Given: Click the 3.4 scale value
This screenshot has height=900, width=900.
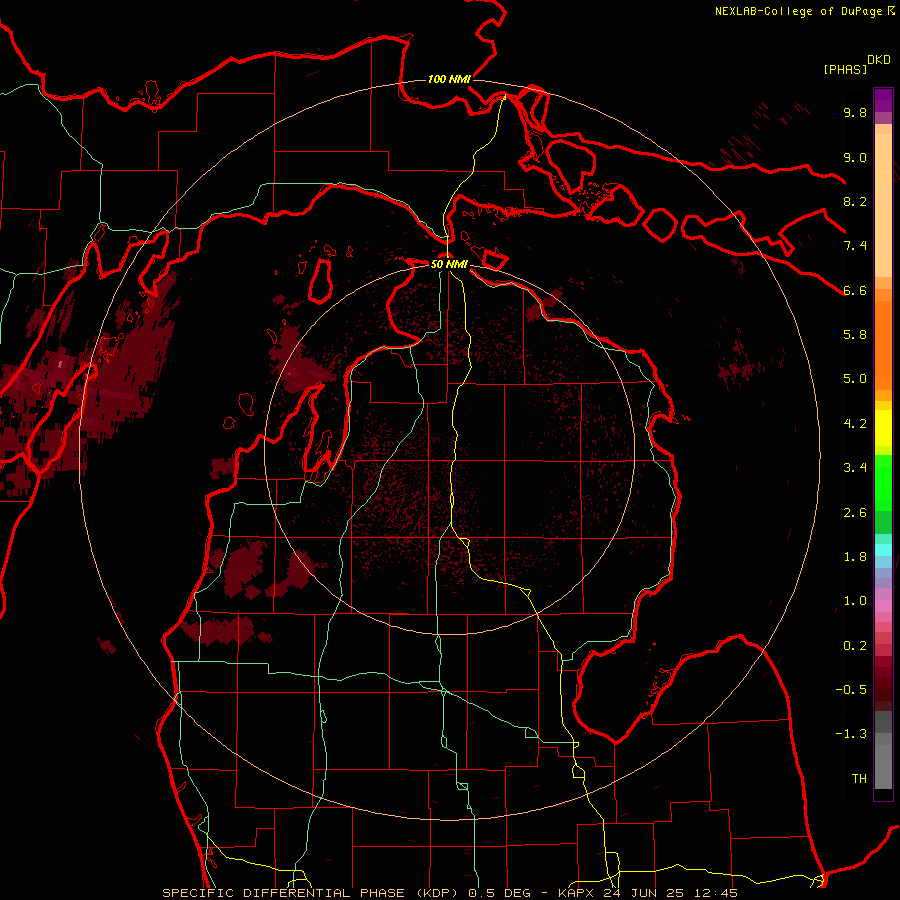Looking at the screenshot, I should point(855,468).
